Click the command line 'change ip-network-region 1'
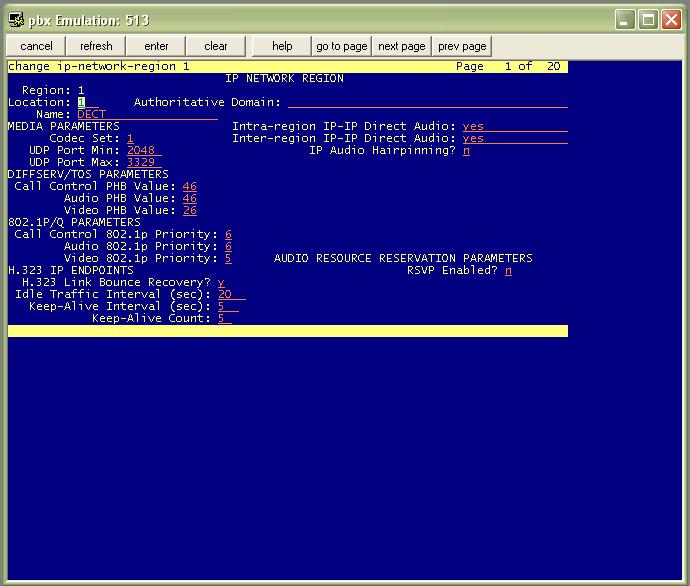 tap(99, 66)
